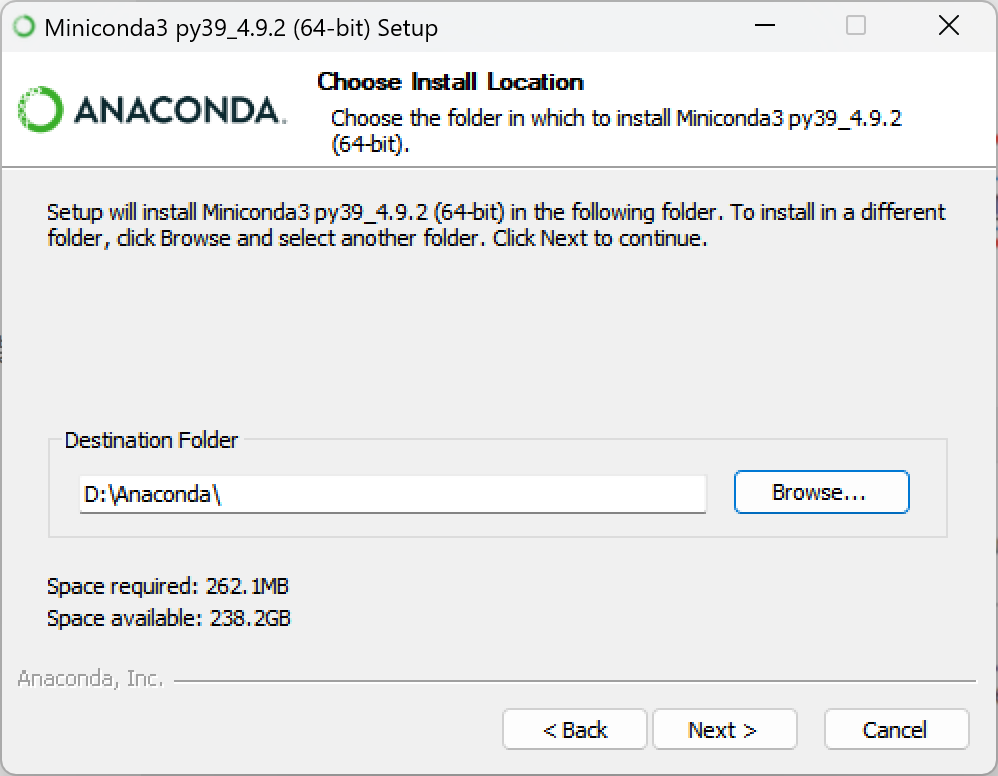Click the "Setup will install Miniconda3" description text
Screen dimensions: 998x776
click(495, 225)
